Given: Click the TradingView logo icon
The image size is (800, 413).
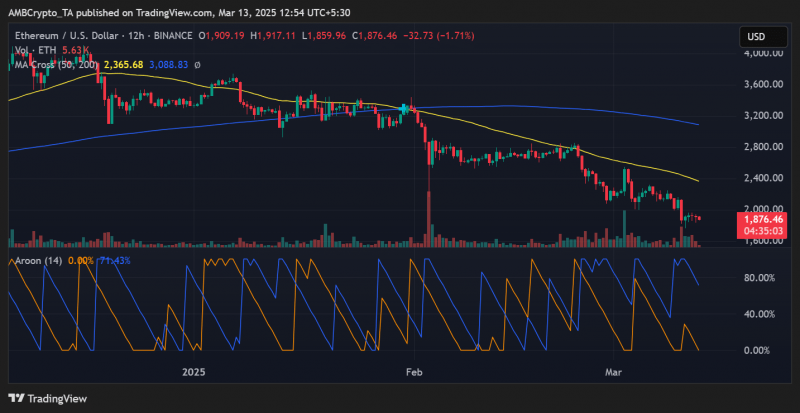Looking at the screenshot, I should (16, 398).
